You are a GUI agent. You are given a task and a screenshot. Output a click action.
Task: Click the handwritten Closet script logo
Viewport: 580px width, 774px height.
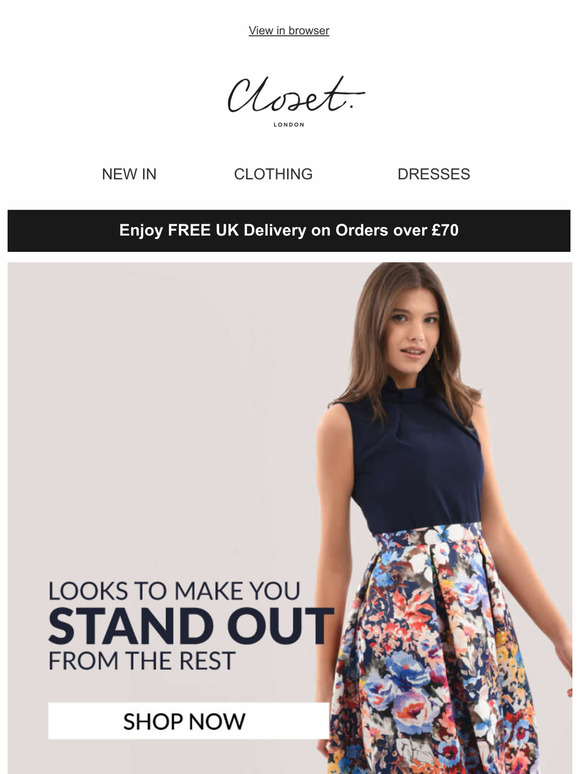tap(295, 94)
